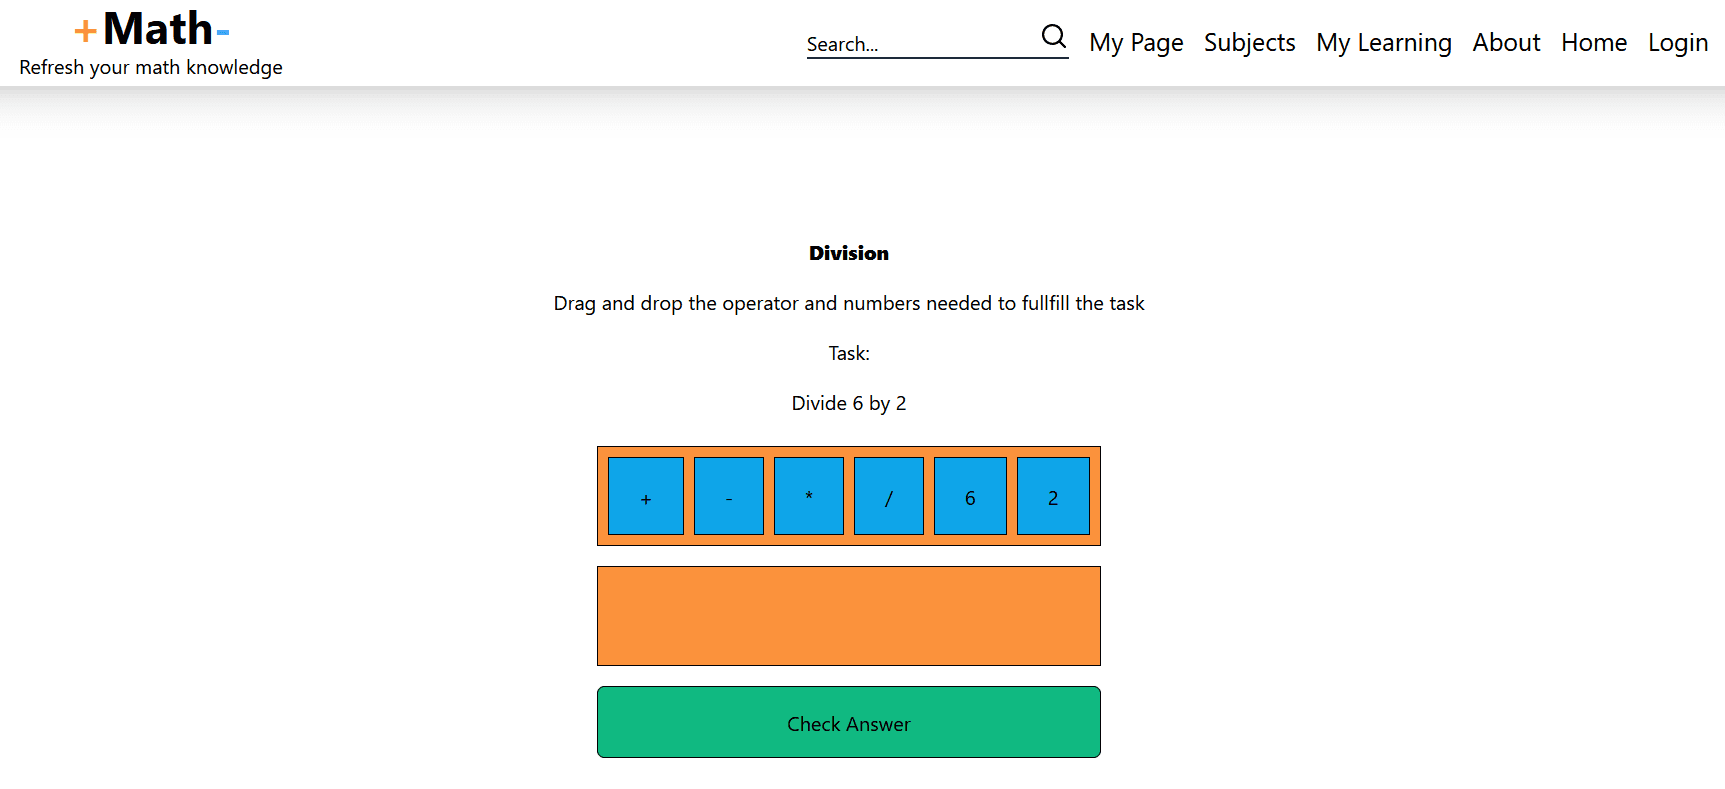Screen dimensions: 1725x789
Task: Open the About page link
Action: [1506, 43]
